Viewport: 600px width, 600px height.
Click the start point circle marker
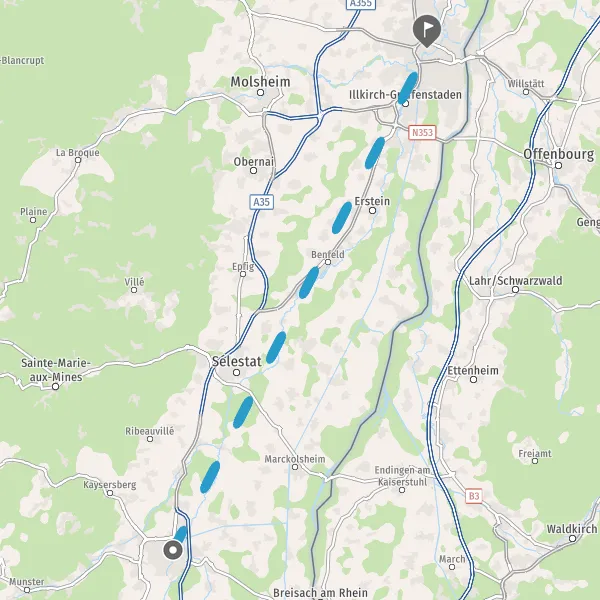pyautogui.click(x=173, y=550)
